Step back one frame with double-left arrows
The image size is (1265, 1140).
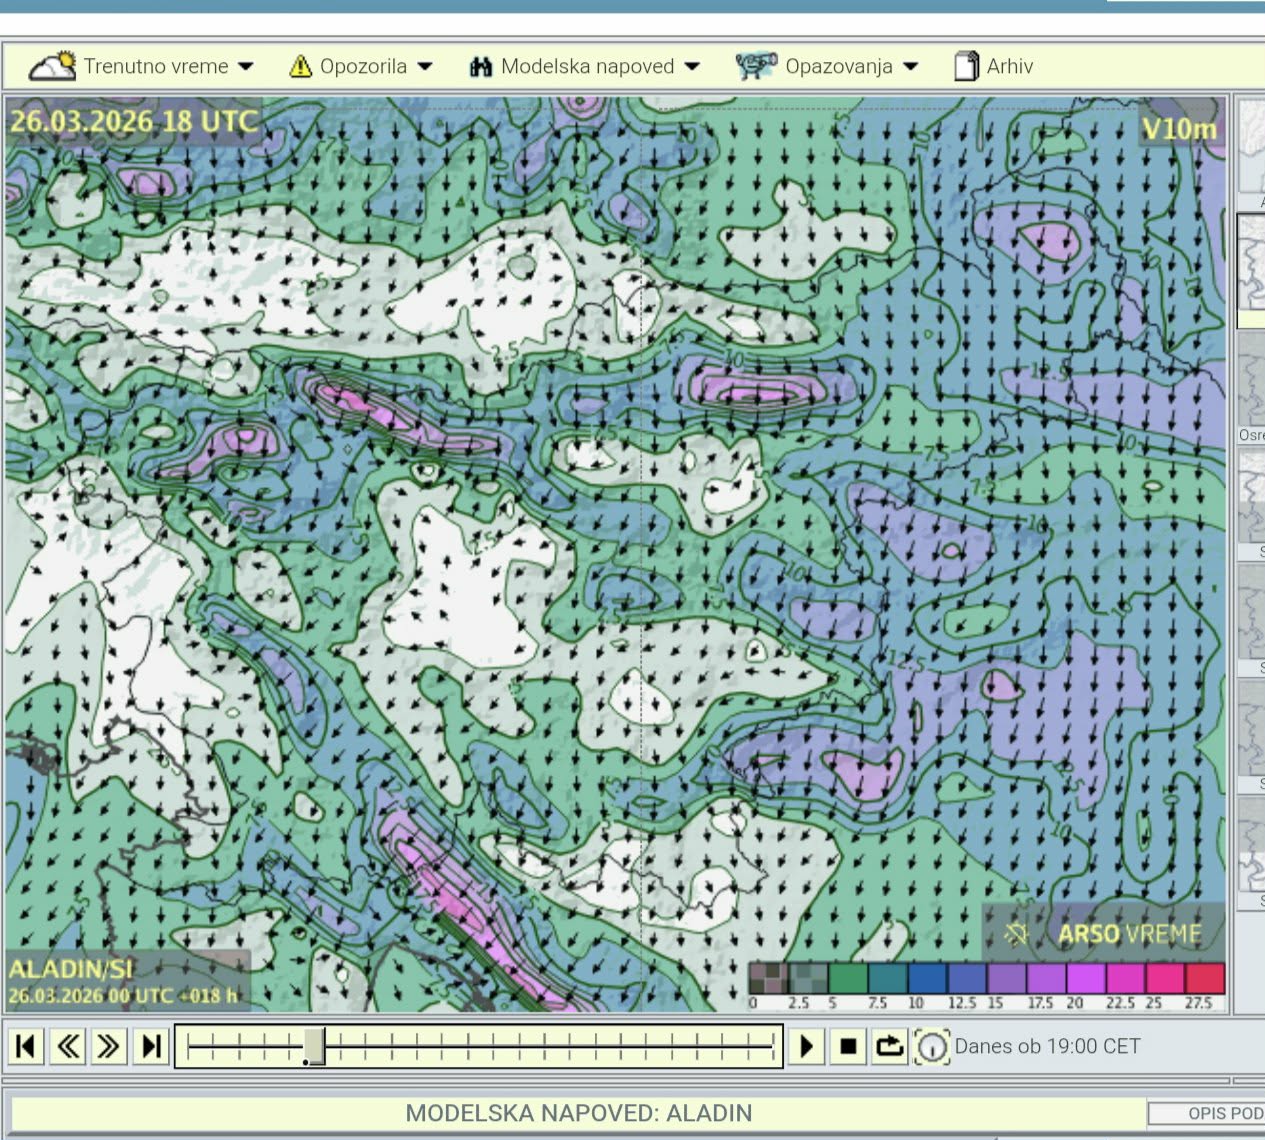point(68,1047)
